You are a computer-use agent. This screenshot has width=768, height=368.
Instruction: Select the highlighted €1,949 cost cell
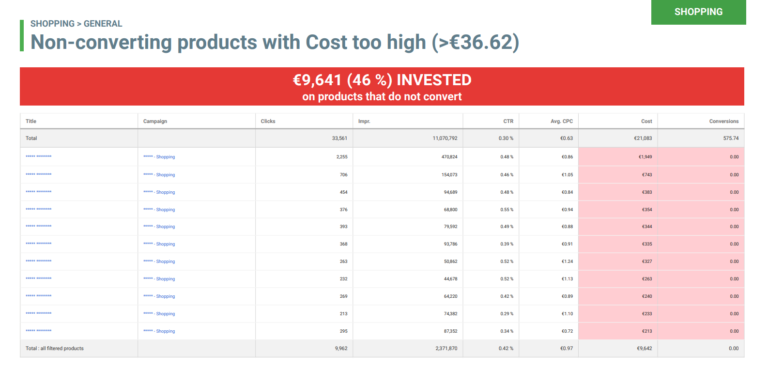(618, 157)
